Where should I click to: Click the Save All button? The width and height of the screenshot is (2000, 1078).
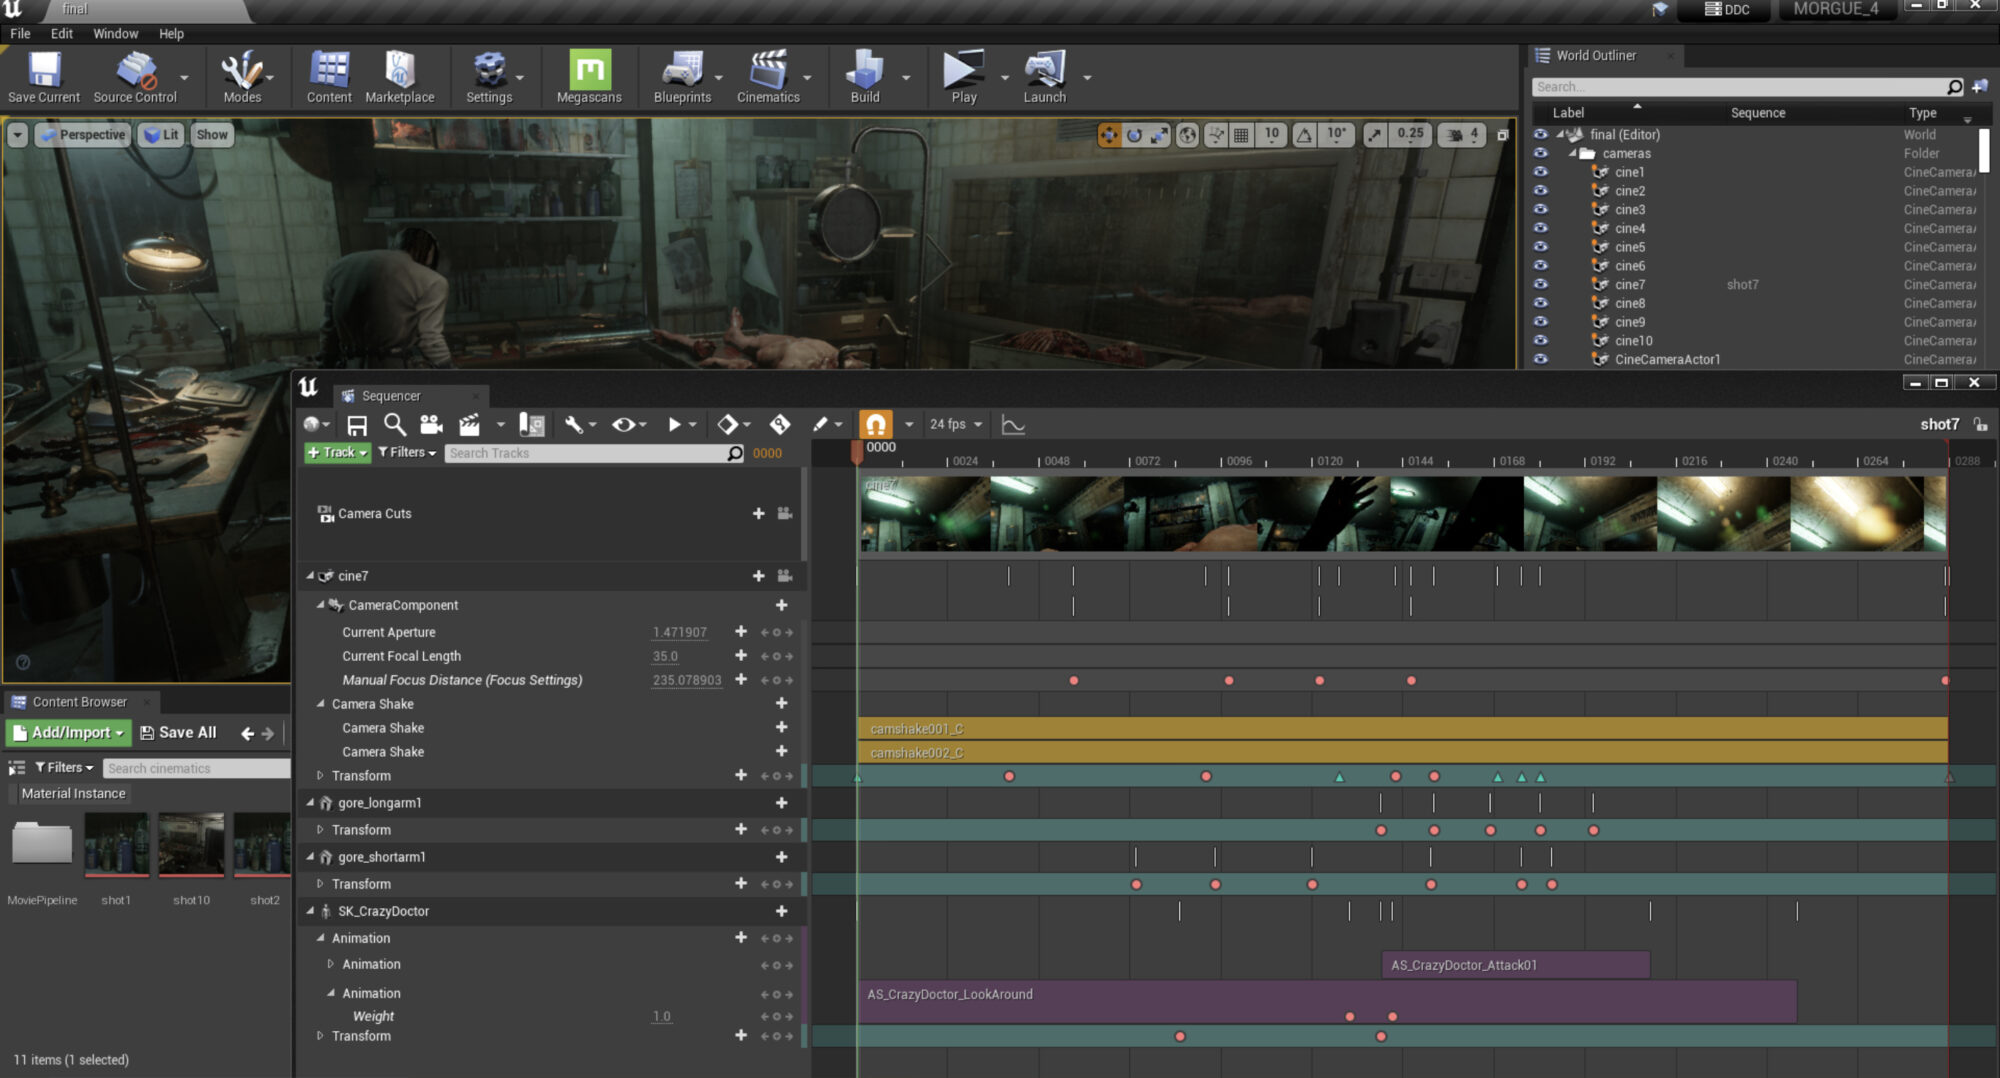coord(178,733)
